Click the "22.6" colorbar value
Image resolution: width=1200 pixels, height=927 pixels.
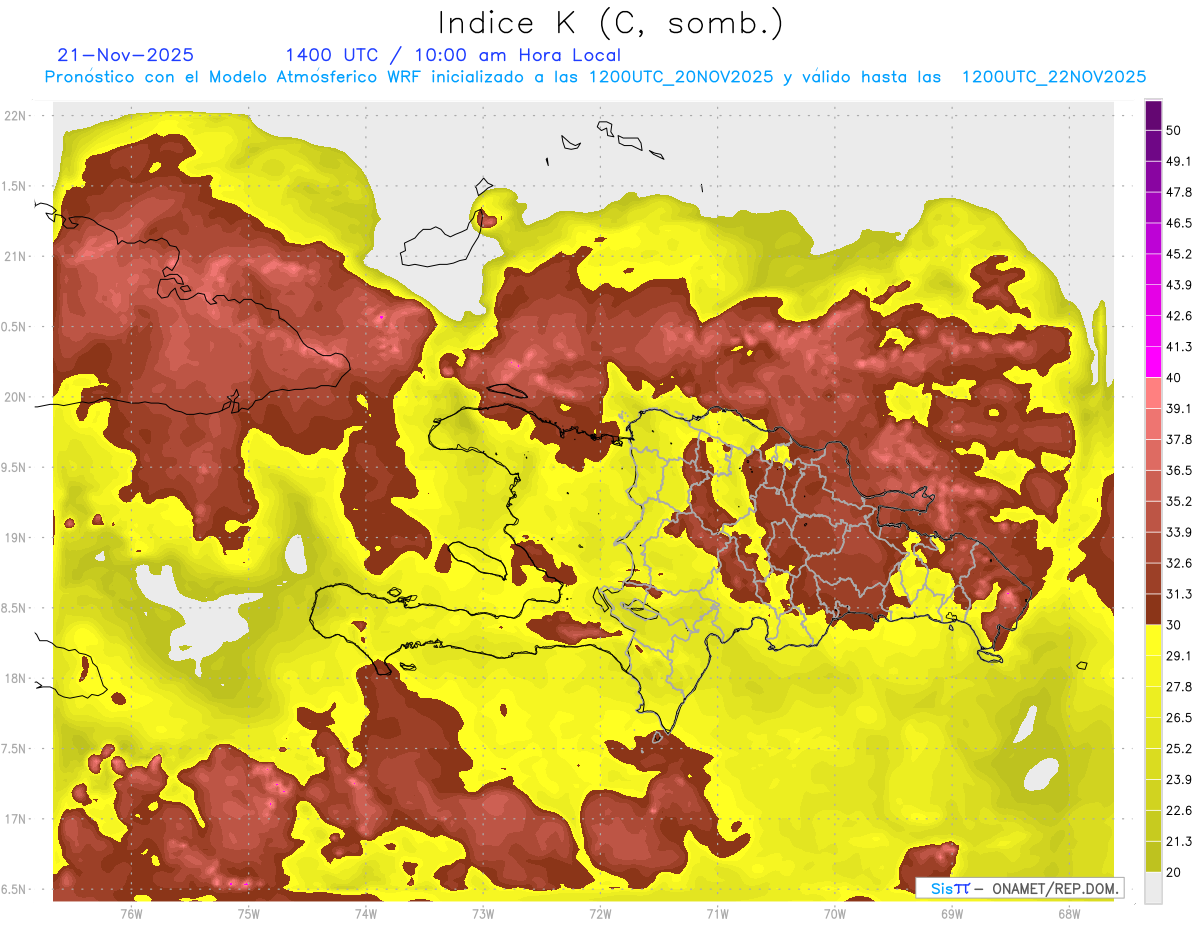point(1179,811)
